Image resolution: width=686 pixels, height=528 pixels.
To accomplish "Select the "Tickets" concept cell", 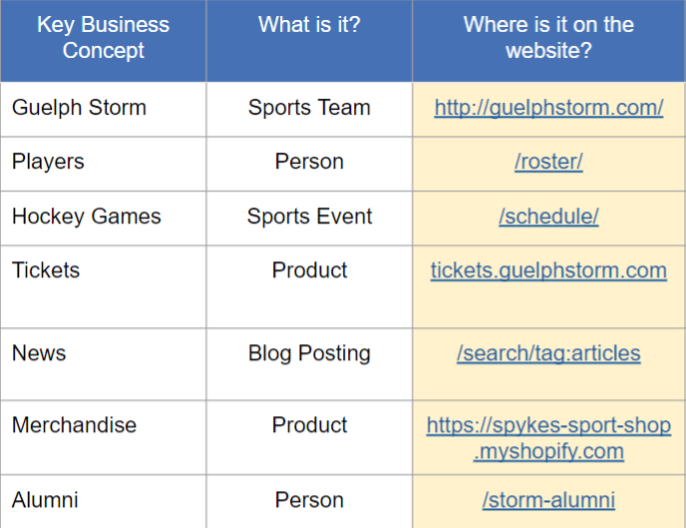I will [x=46, y=271].
